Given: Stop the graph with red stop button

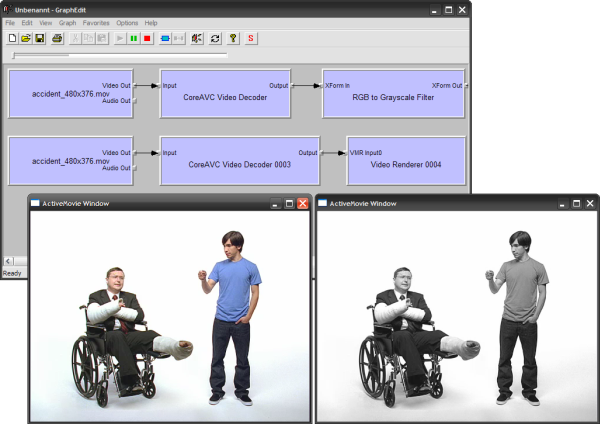Looking at the screenshot, I should click(x=147, y=38).
